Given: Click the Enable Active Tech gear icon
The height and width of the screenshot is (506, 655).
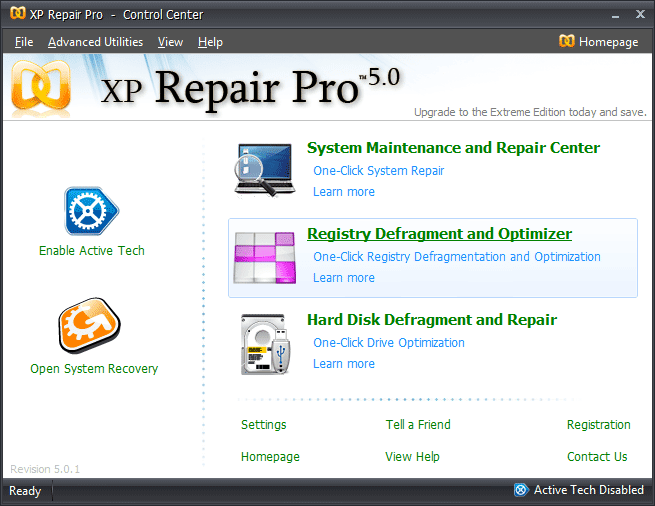Looking at the screenshot, I should (91, 211).
